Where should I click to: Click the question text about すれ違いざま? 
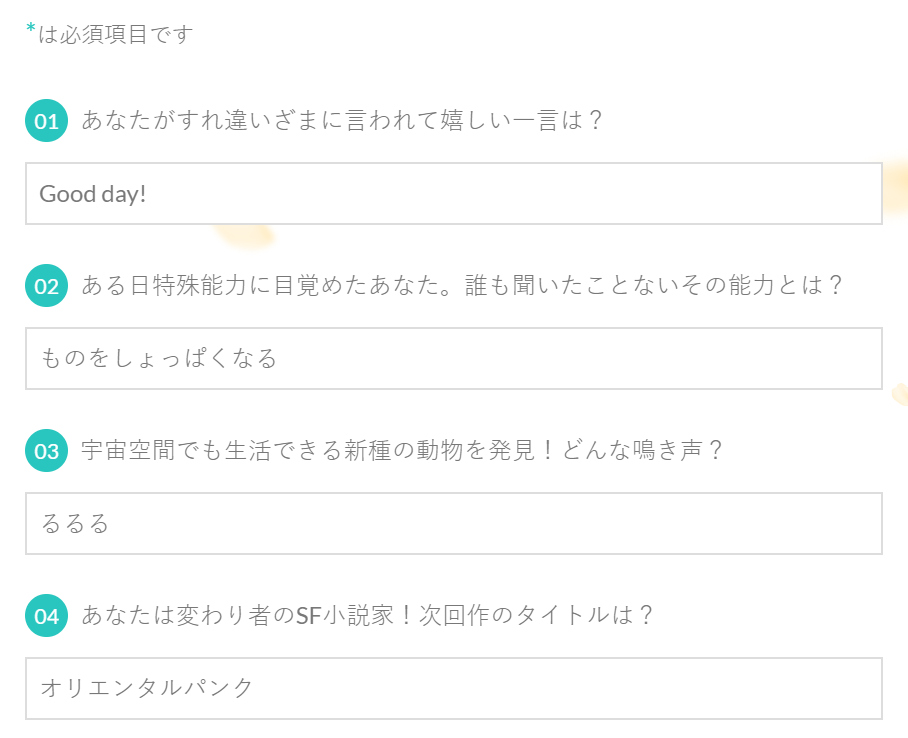pos(342,120)
